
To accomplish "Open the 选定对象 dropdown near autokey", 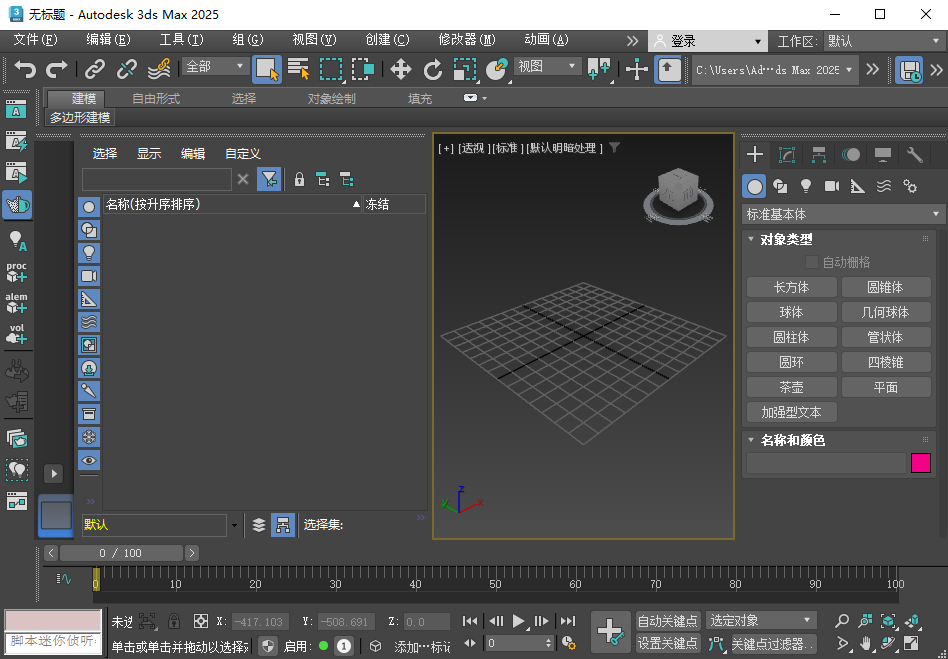I will click(760, 620).
